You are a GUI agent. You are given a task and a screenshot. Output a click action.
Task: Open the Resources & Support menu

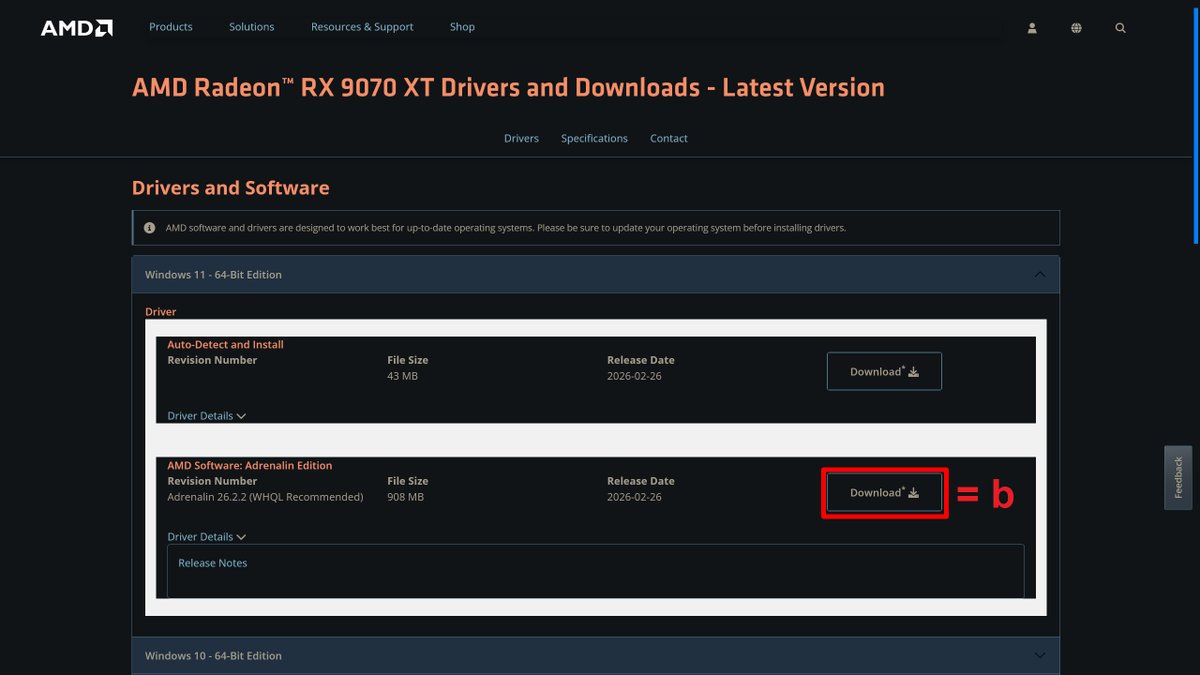click(362, 27)
